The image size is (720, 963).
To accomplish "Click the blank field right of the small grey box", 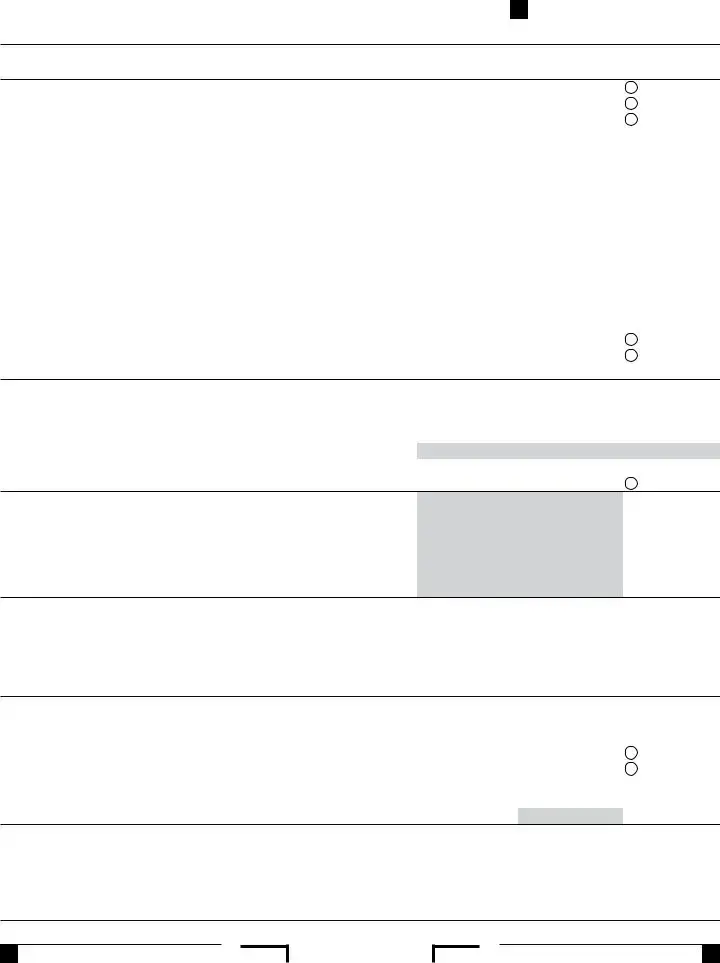I will 671,816.
